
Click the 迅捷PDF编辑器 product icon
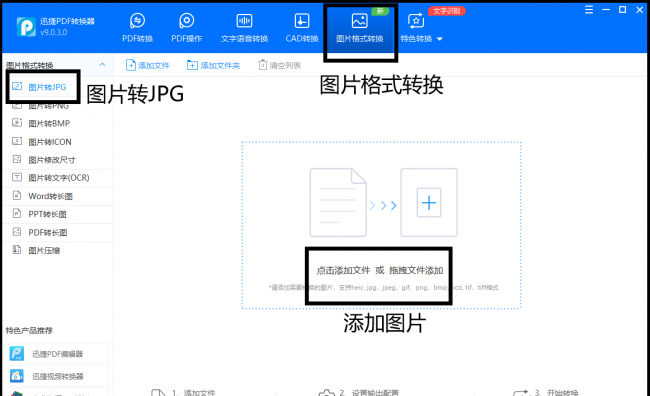point(17,353)
